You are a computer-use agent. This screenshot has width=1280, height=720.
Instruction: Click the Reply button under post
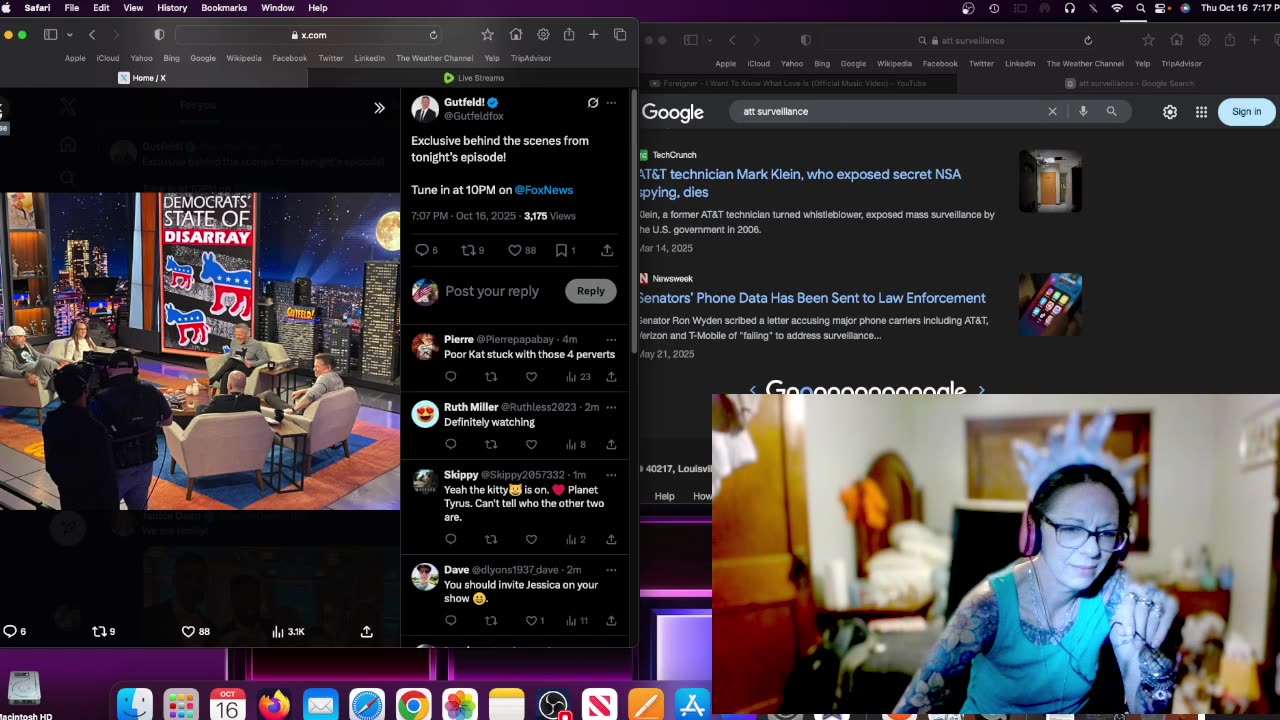590,291
